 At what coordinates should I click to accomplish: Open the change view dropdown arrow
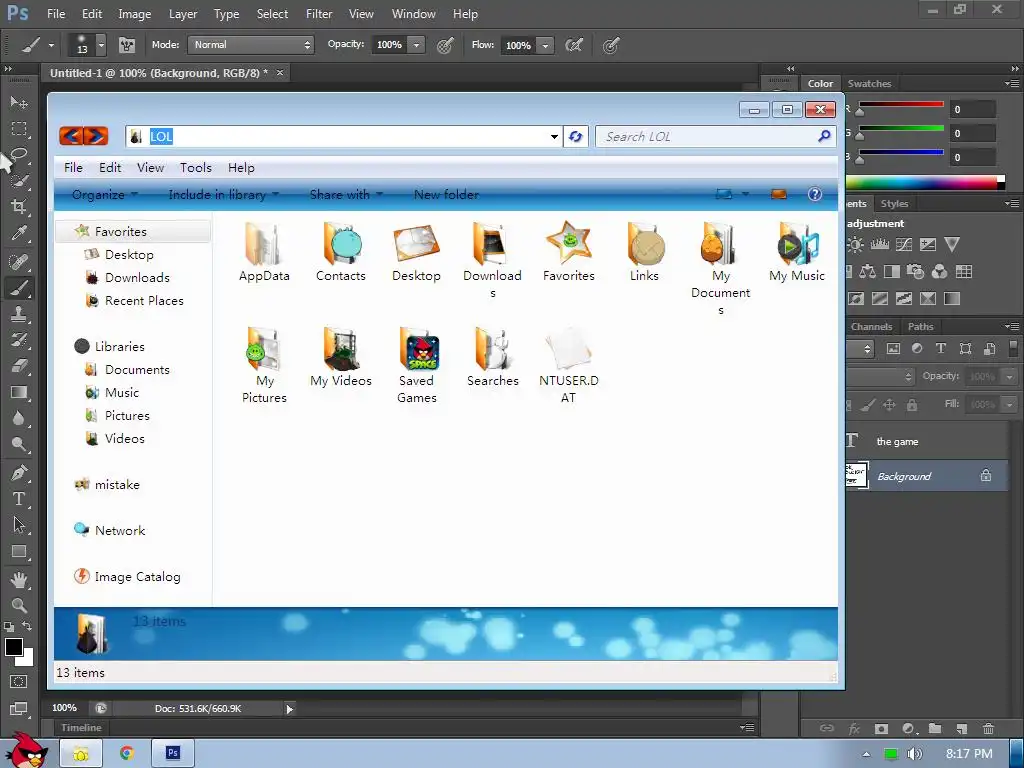(745, 194)
